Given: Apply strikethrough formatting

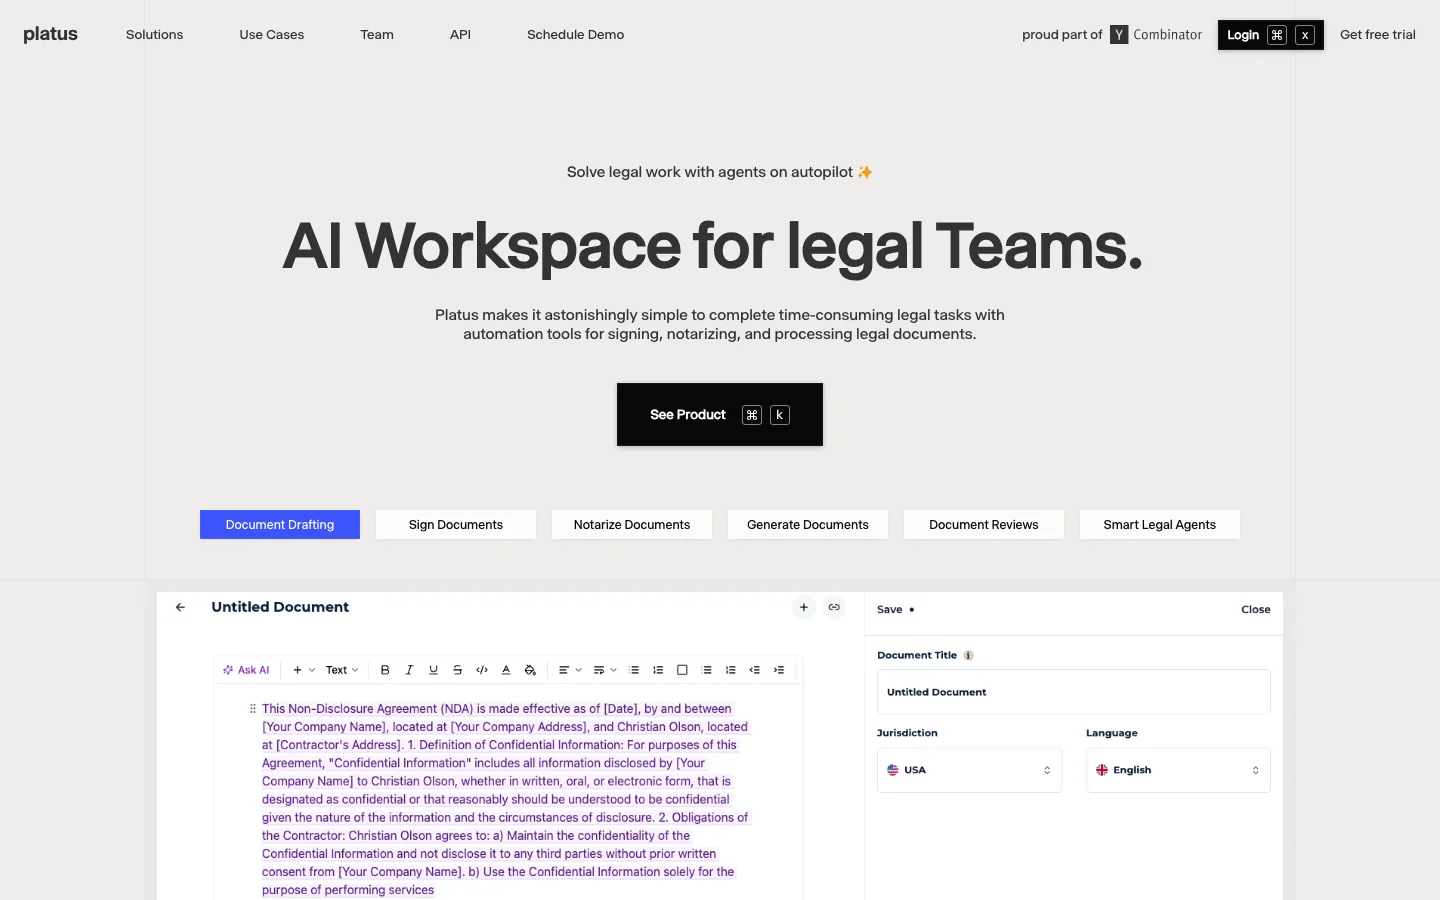Looking at the screenshot, I should tap(457, 670).
